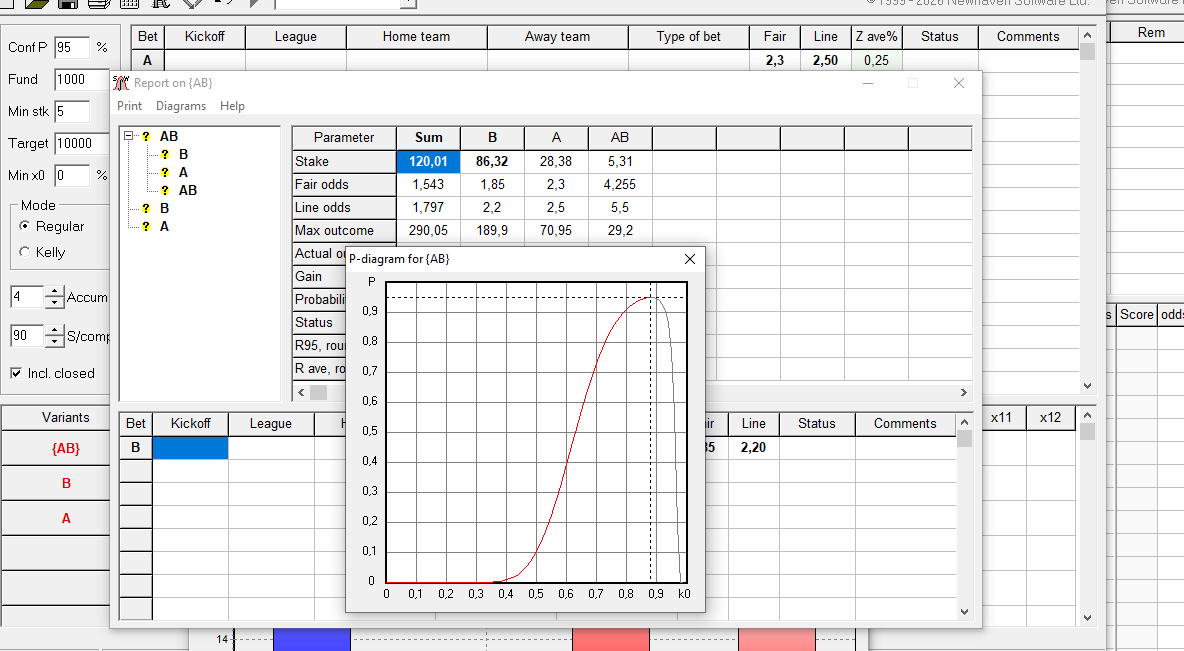
Task: Select top-level A node in report tree
Action: click(x=165, y=227)
